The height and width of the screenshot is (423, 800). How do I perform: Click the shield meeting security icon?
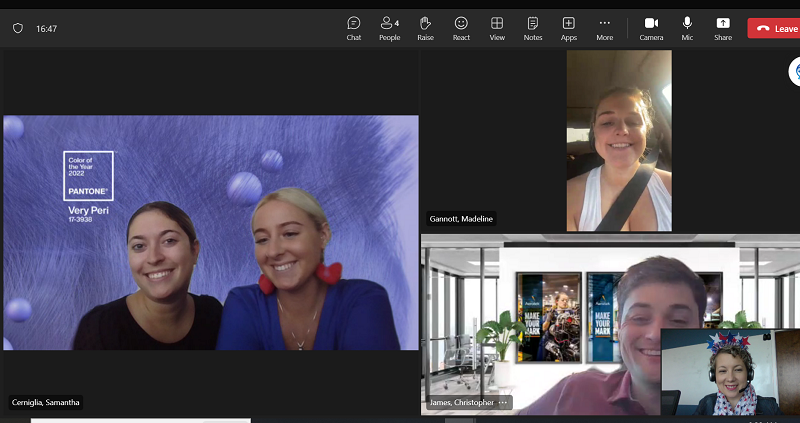(x=18, y=29)
